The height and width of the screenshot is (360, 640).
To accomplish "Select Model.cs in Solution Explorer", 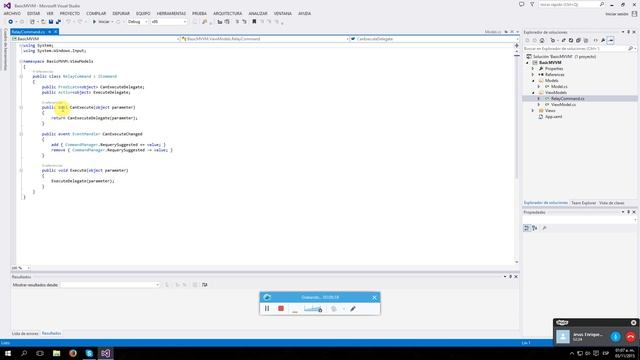I will tap(559, 87).
